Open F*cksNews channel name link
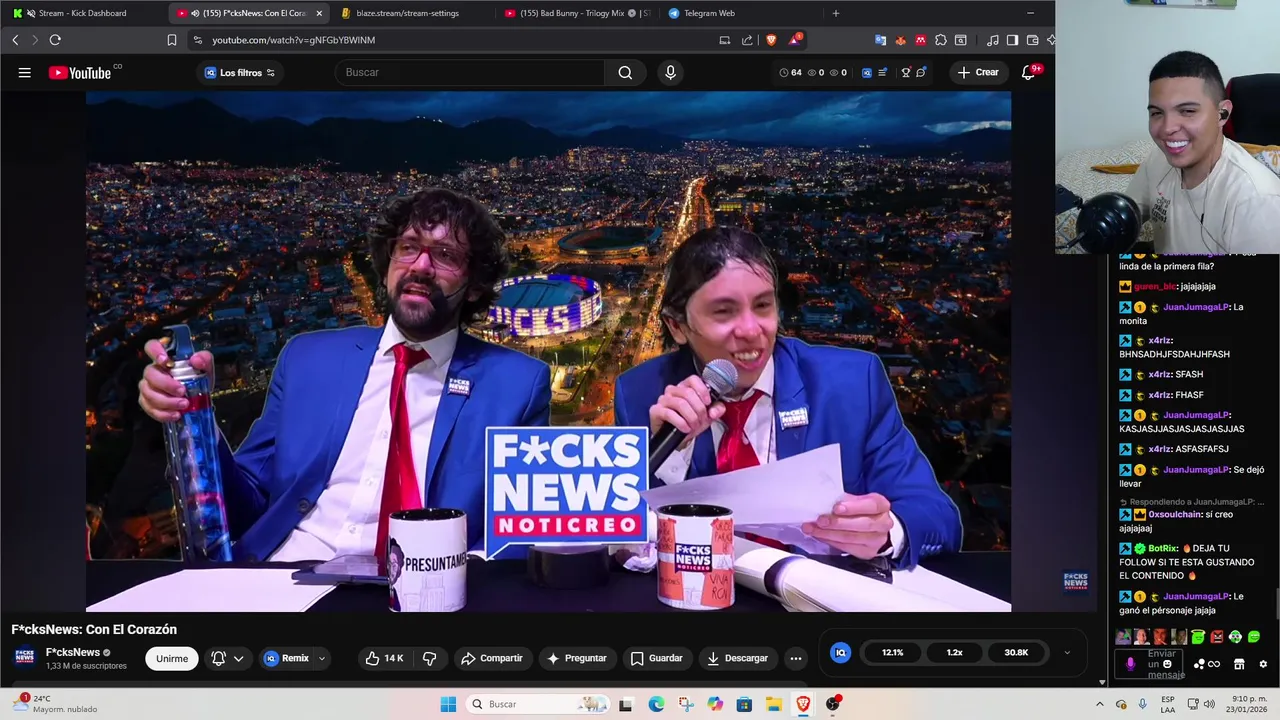This screenshot has width=1280, height=720. (x=72, y=652)
